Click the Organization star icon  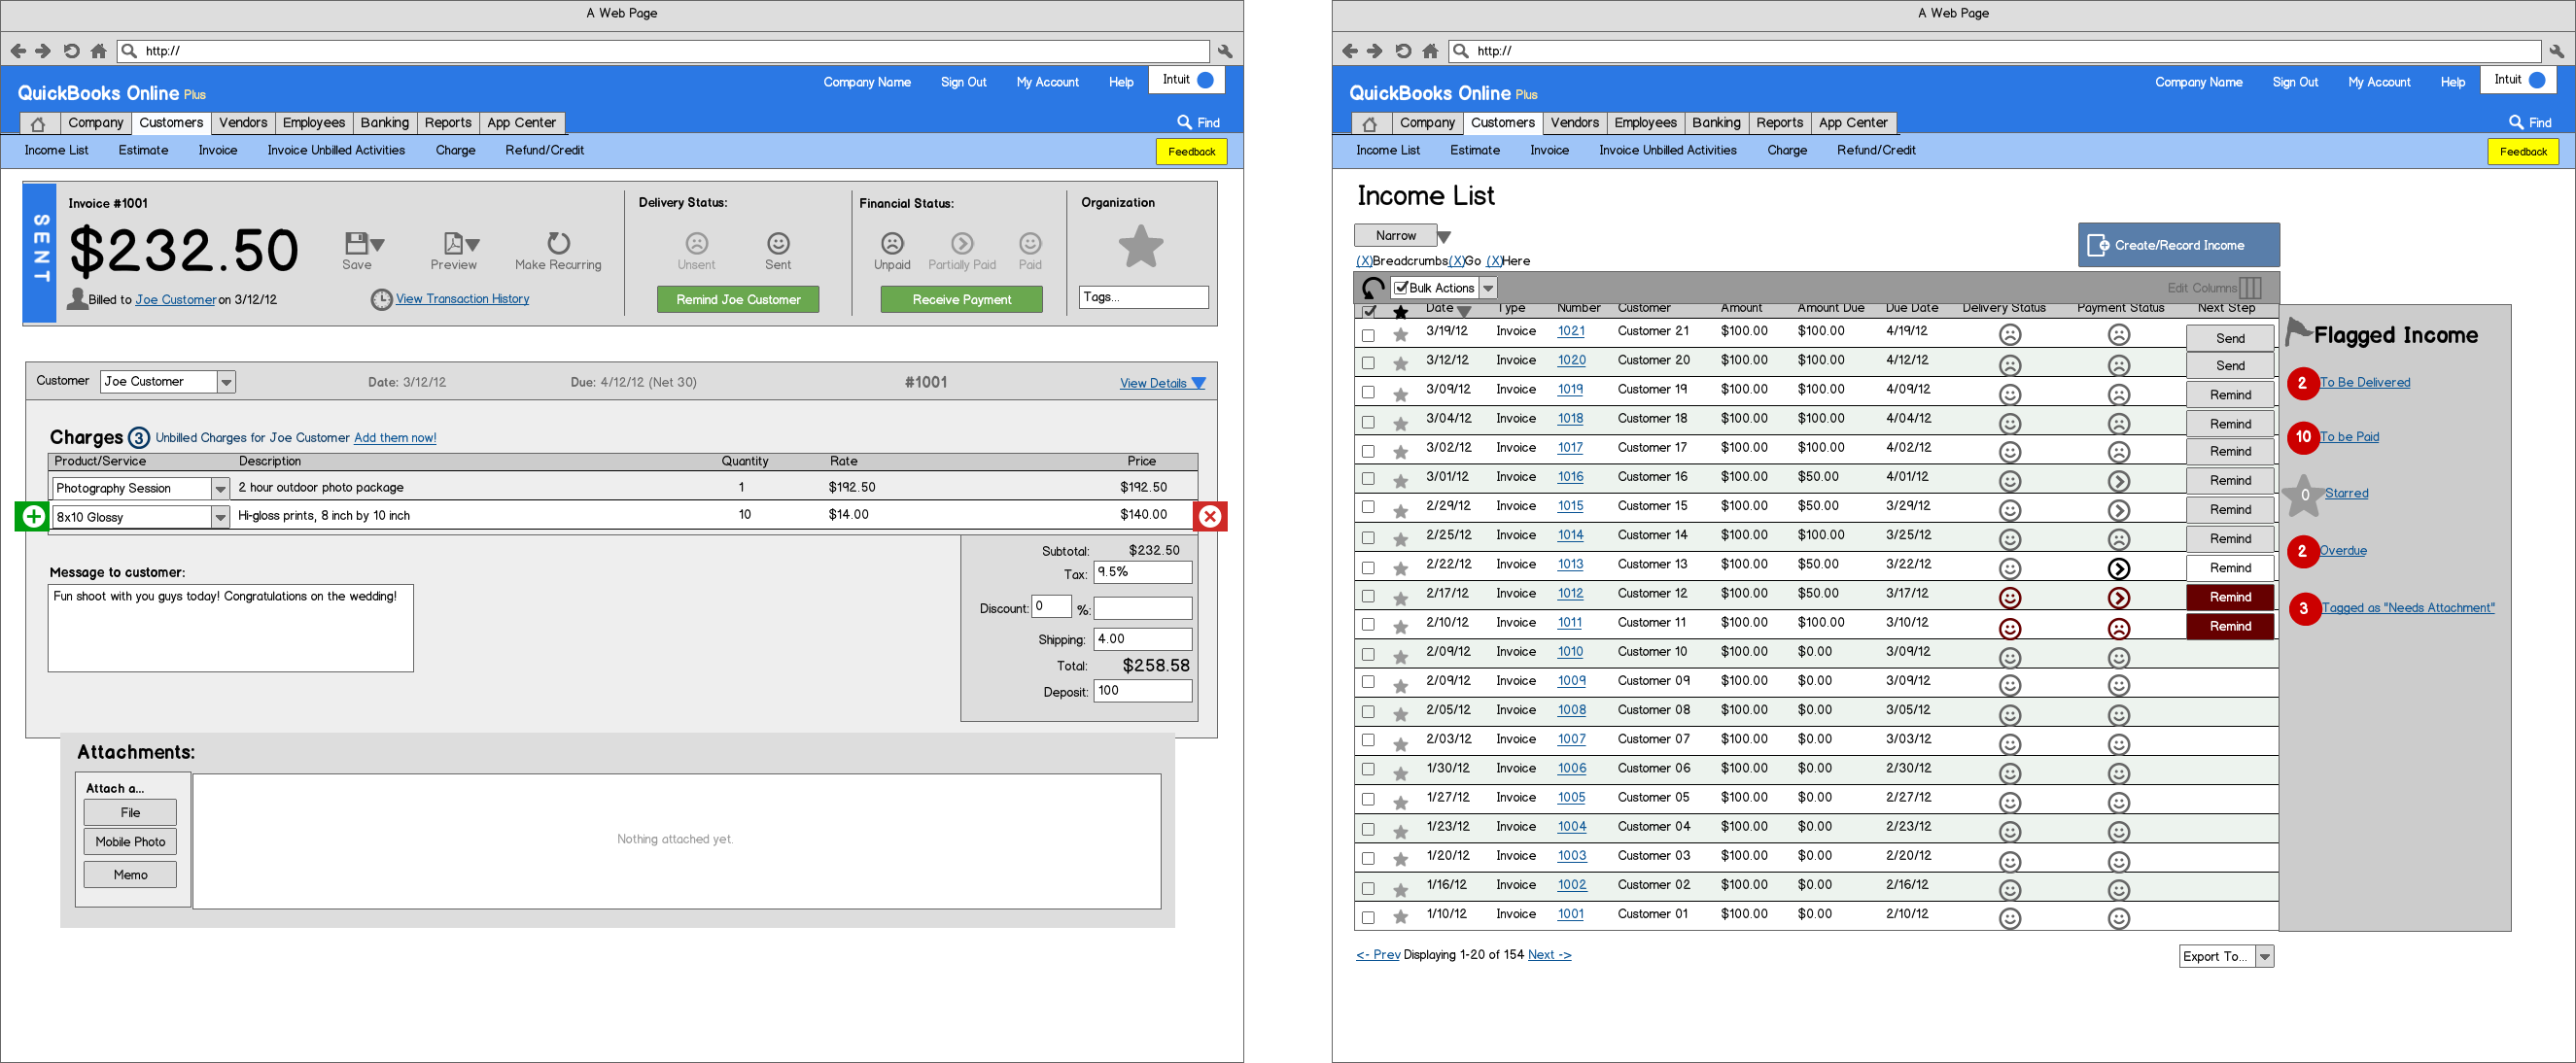1141,246
